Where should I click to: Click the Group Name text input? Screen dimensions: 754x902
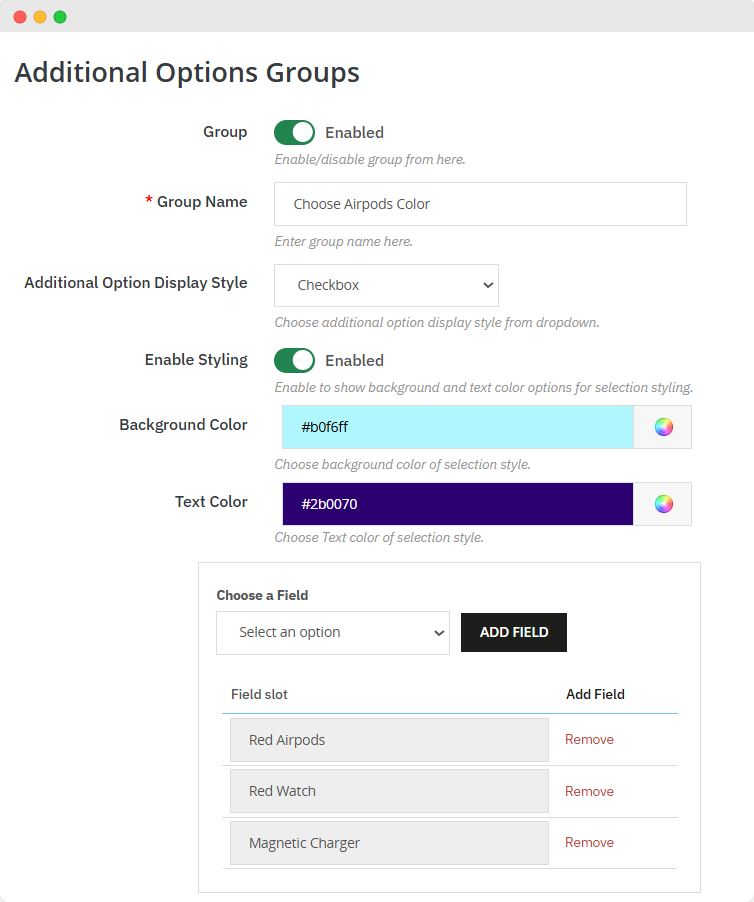click(x=480, y=204)
